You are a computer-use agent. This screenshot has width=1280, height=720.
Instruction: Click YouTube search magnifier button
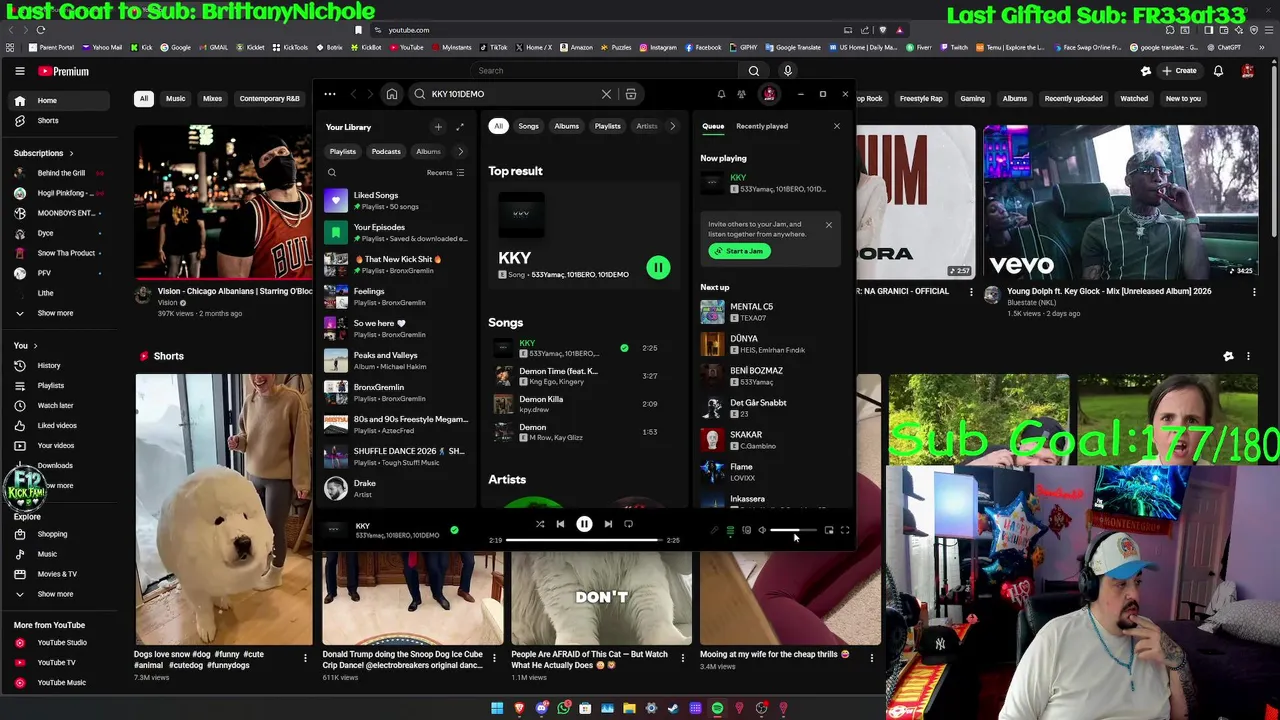click(x=754, y=71)
